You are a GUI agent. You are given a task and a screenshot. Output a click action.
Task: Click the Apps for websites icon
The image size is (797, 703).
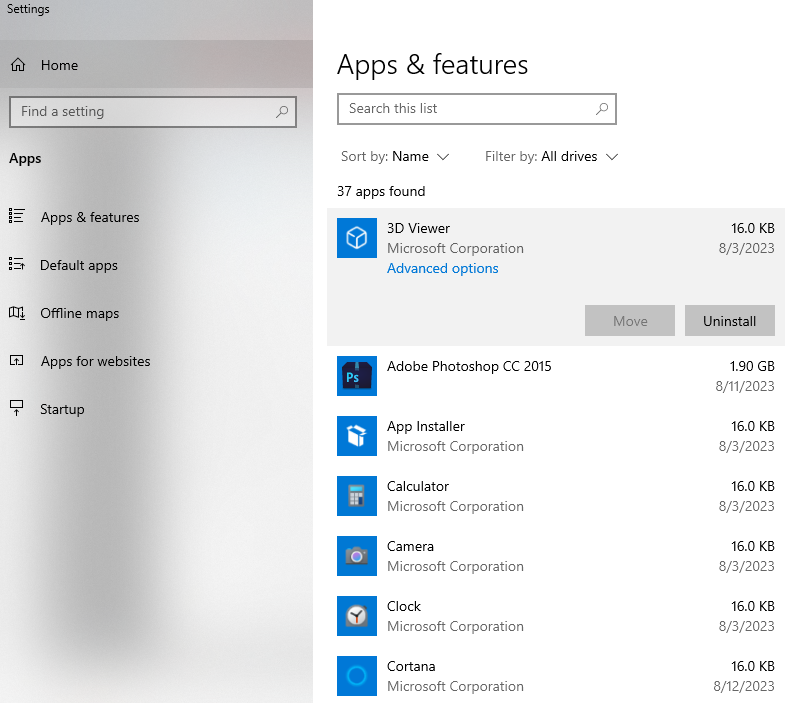point(16,360)
